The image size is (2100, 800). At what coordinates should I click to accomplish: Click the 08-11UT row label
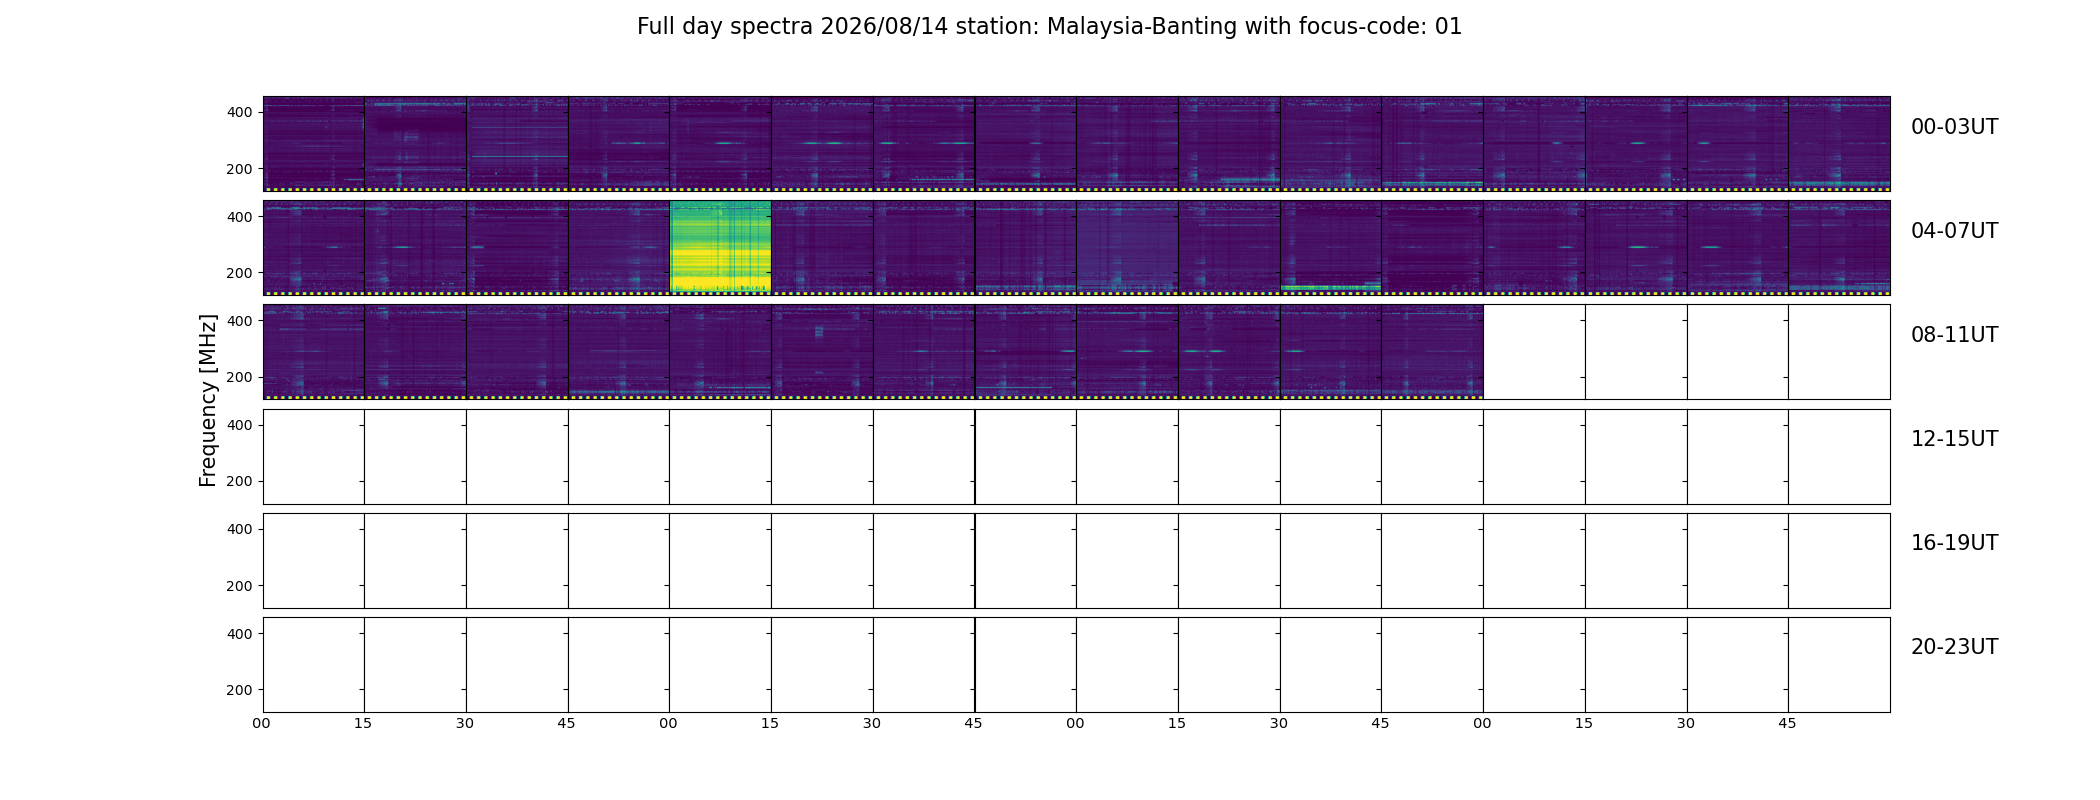click(x=1954, y=335)
